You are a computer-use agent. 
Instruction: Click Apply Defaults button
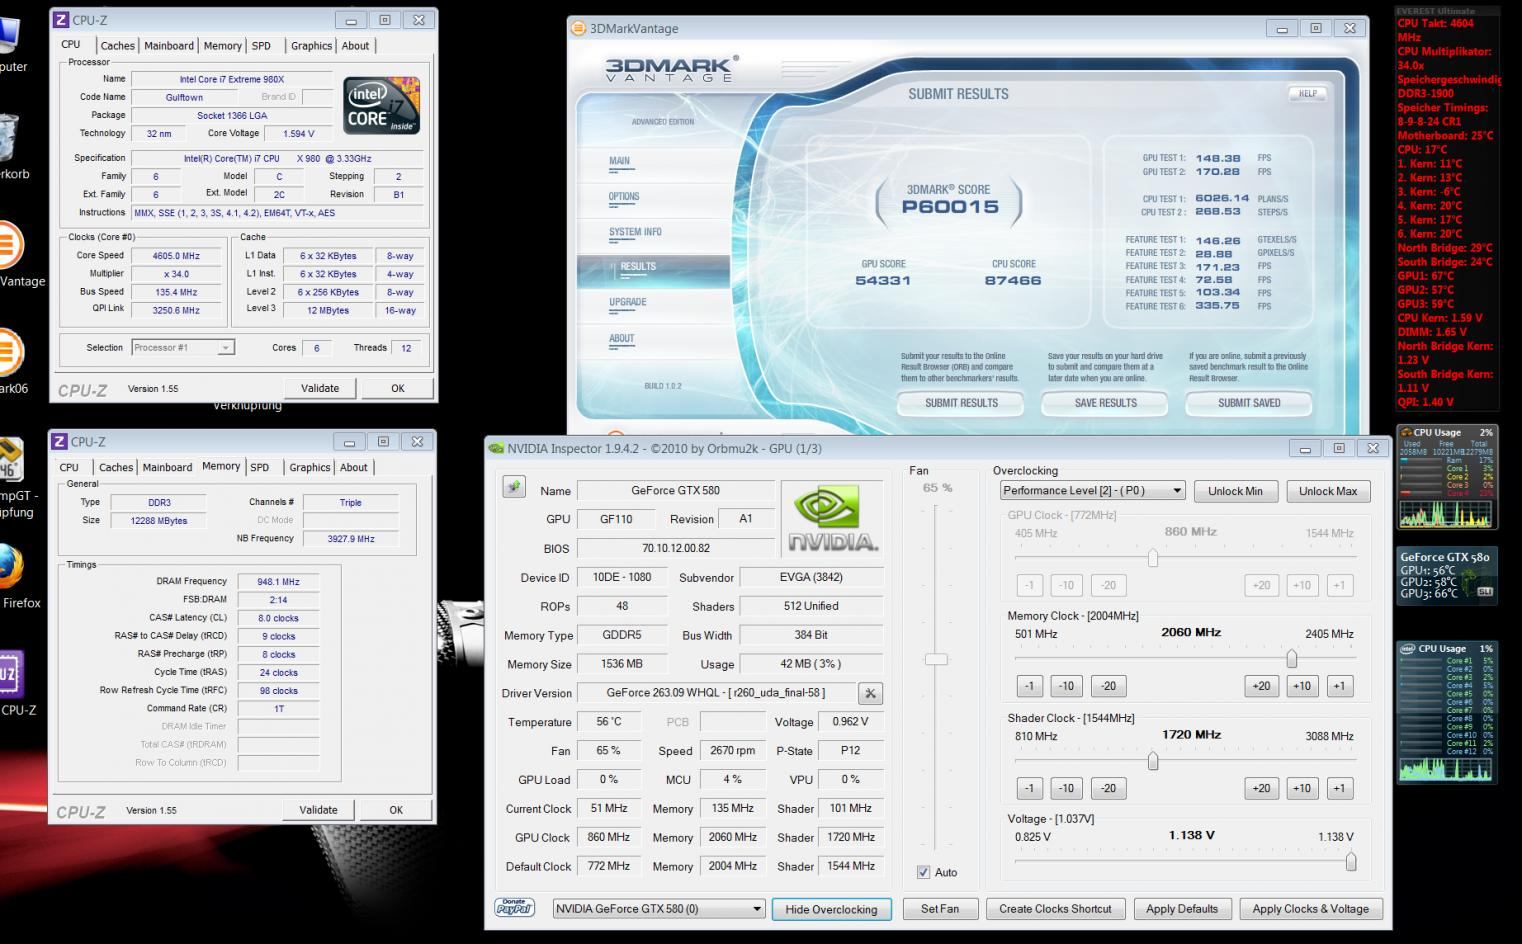click(x=1182, y=909)
